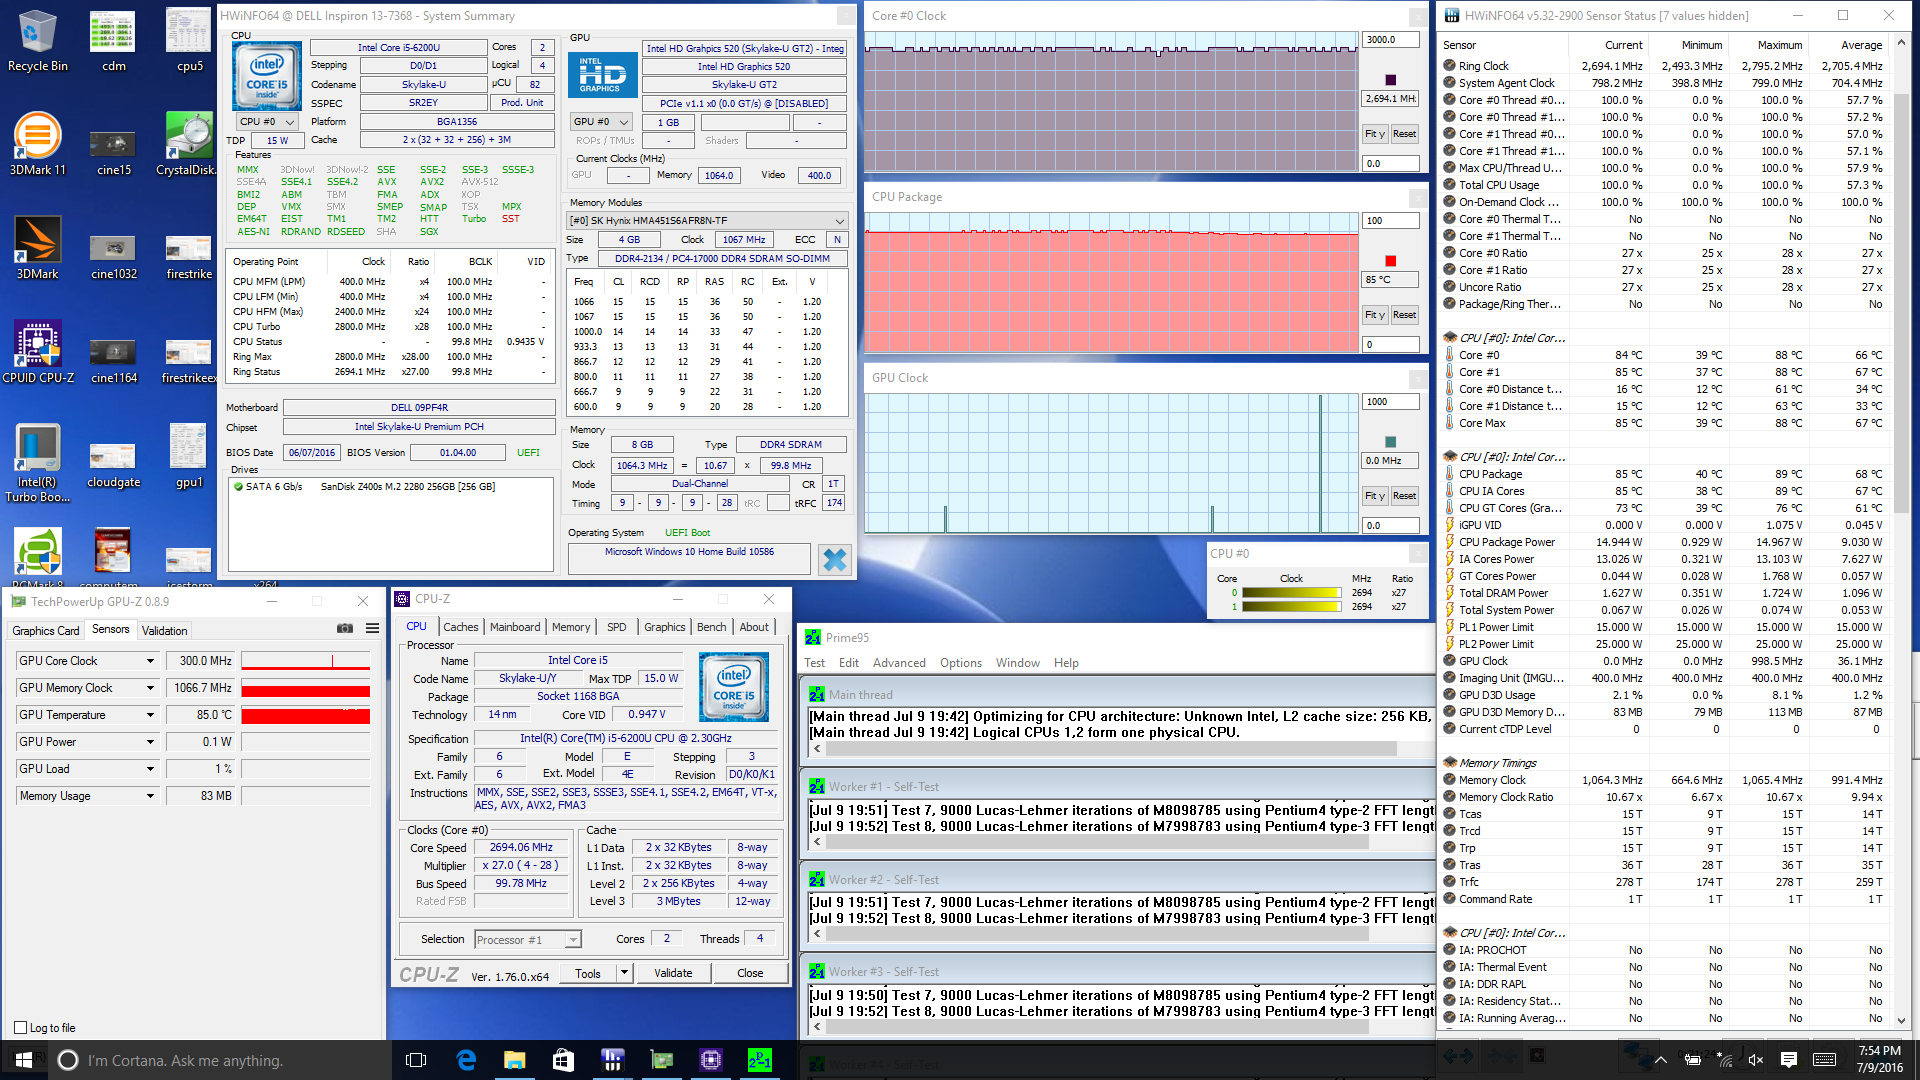1920x1080 pixels.
Task: Select the Intel Turbo Boost desktop icon
Action: pyautogui.click(x=38, y=462)
